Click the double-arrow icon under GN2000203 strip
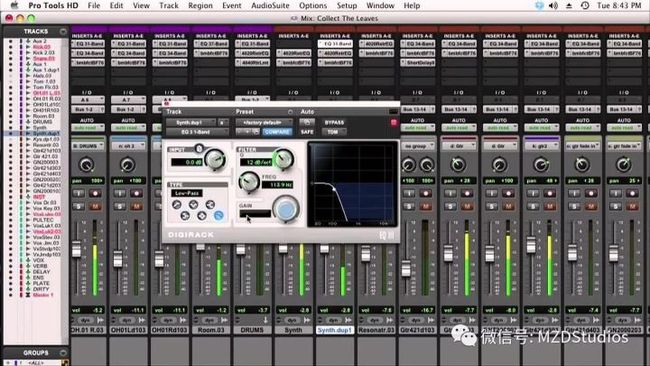The height and width of the screenshot is (366, 650). [638, 320]
